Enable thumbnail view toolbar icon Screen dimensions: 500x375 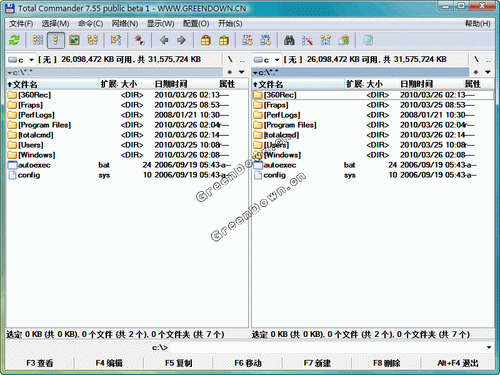tap(74, 40)
